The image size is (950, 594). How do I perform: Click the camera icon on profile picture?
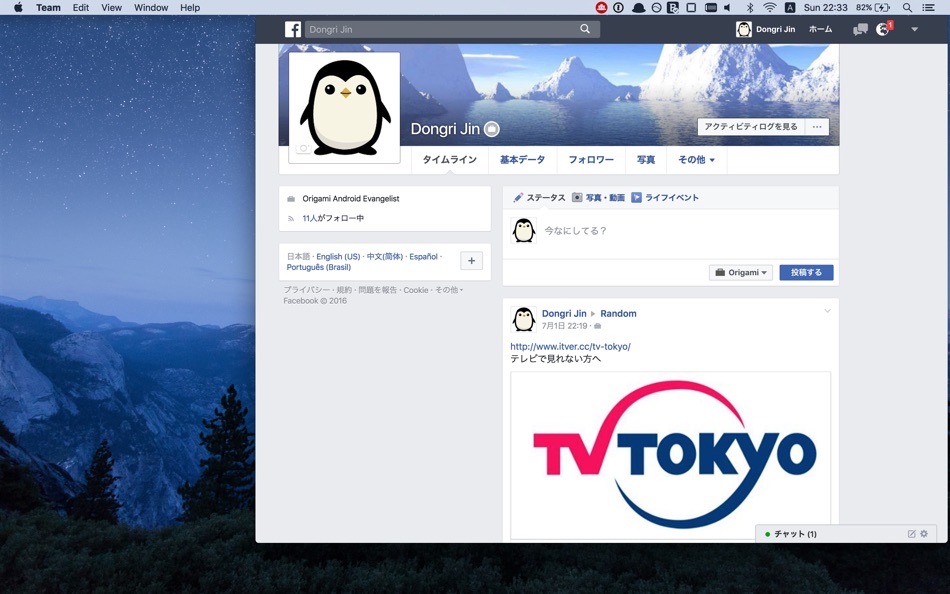[304, 148]
